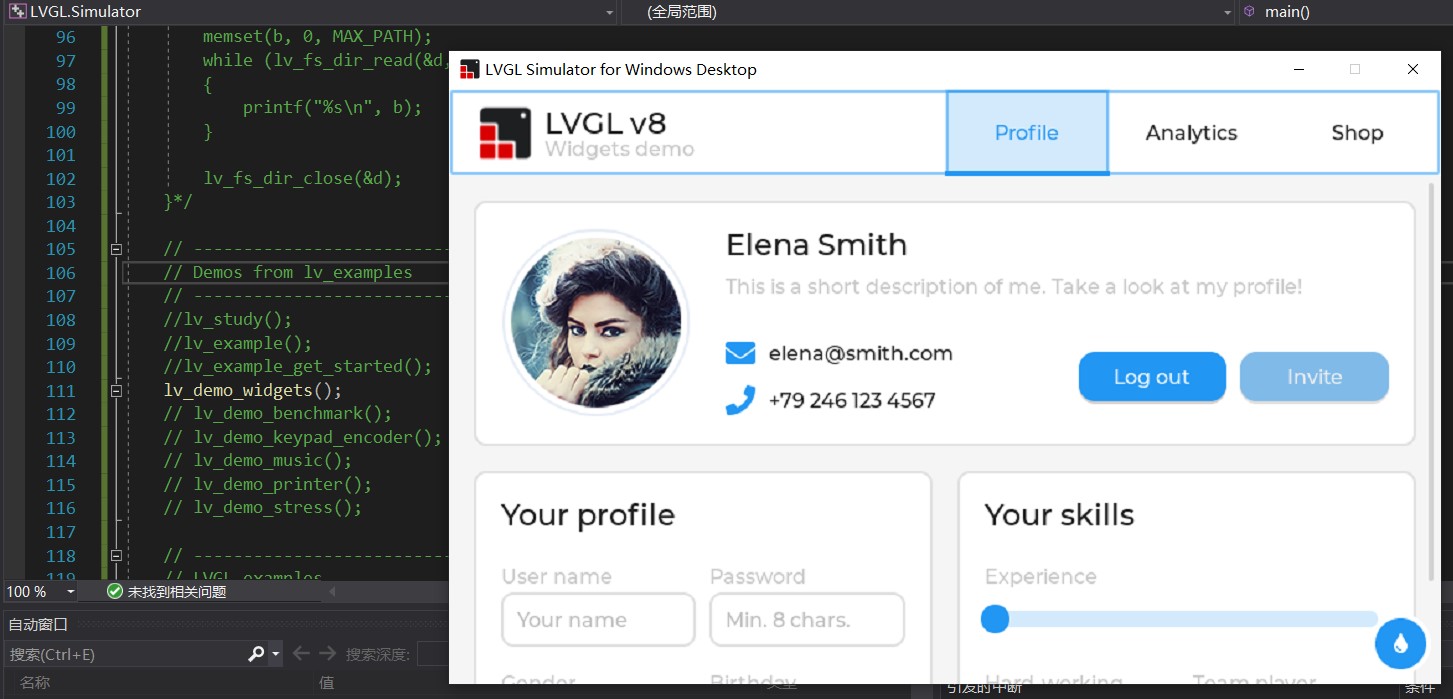Click the LVGL Simulator window title icon
Screen dimensions: 1453x699
(x=469, y=69)
